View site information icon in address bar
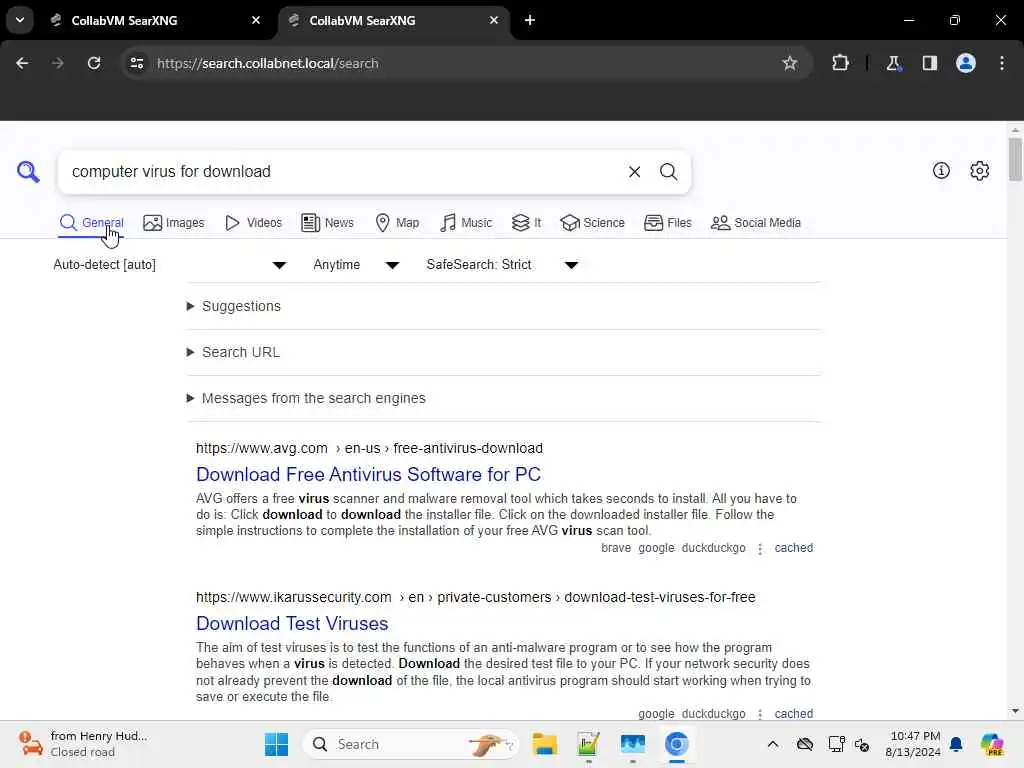The height and width of the screenshot is (768, 1024). tap(136, 63)
